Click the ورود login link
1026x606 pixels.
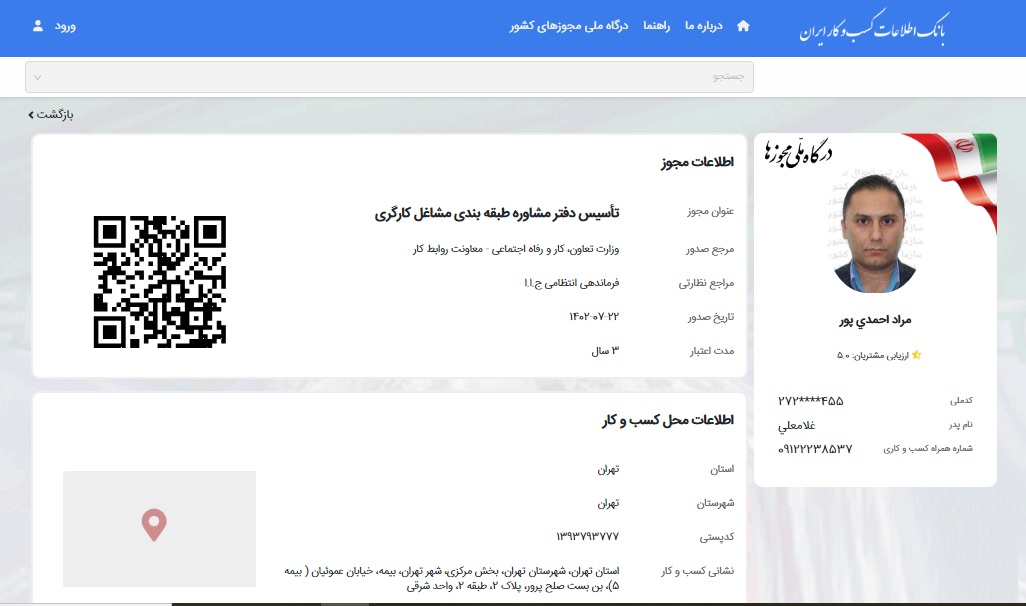click(x=65, y=26)
